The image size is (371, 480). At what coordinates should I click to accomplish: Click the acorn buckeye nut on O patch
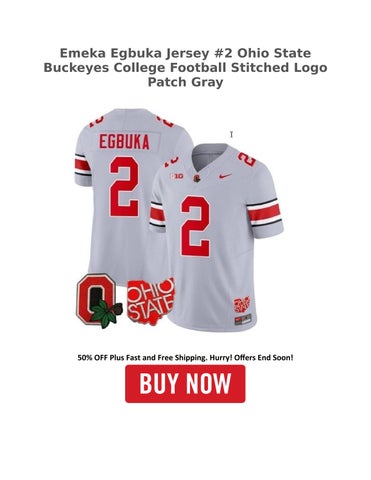[117, 308]
